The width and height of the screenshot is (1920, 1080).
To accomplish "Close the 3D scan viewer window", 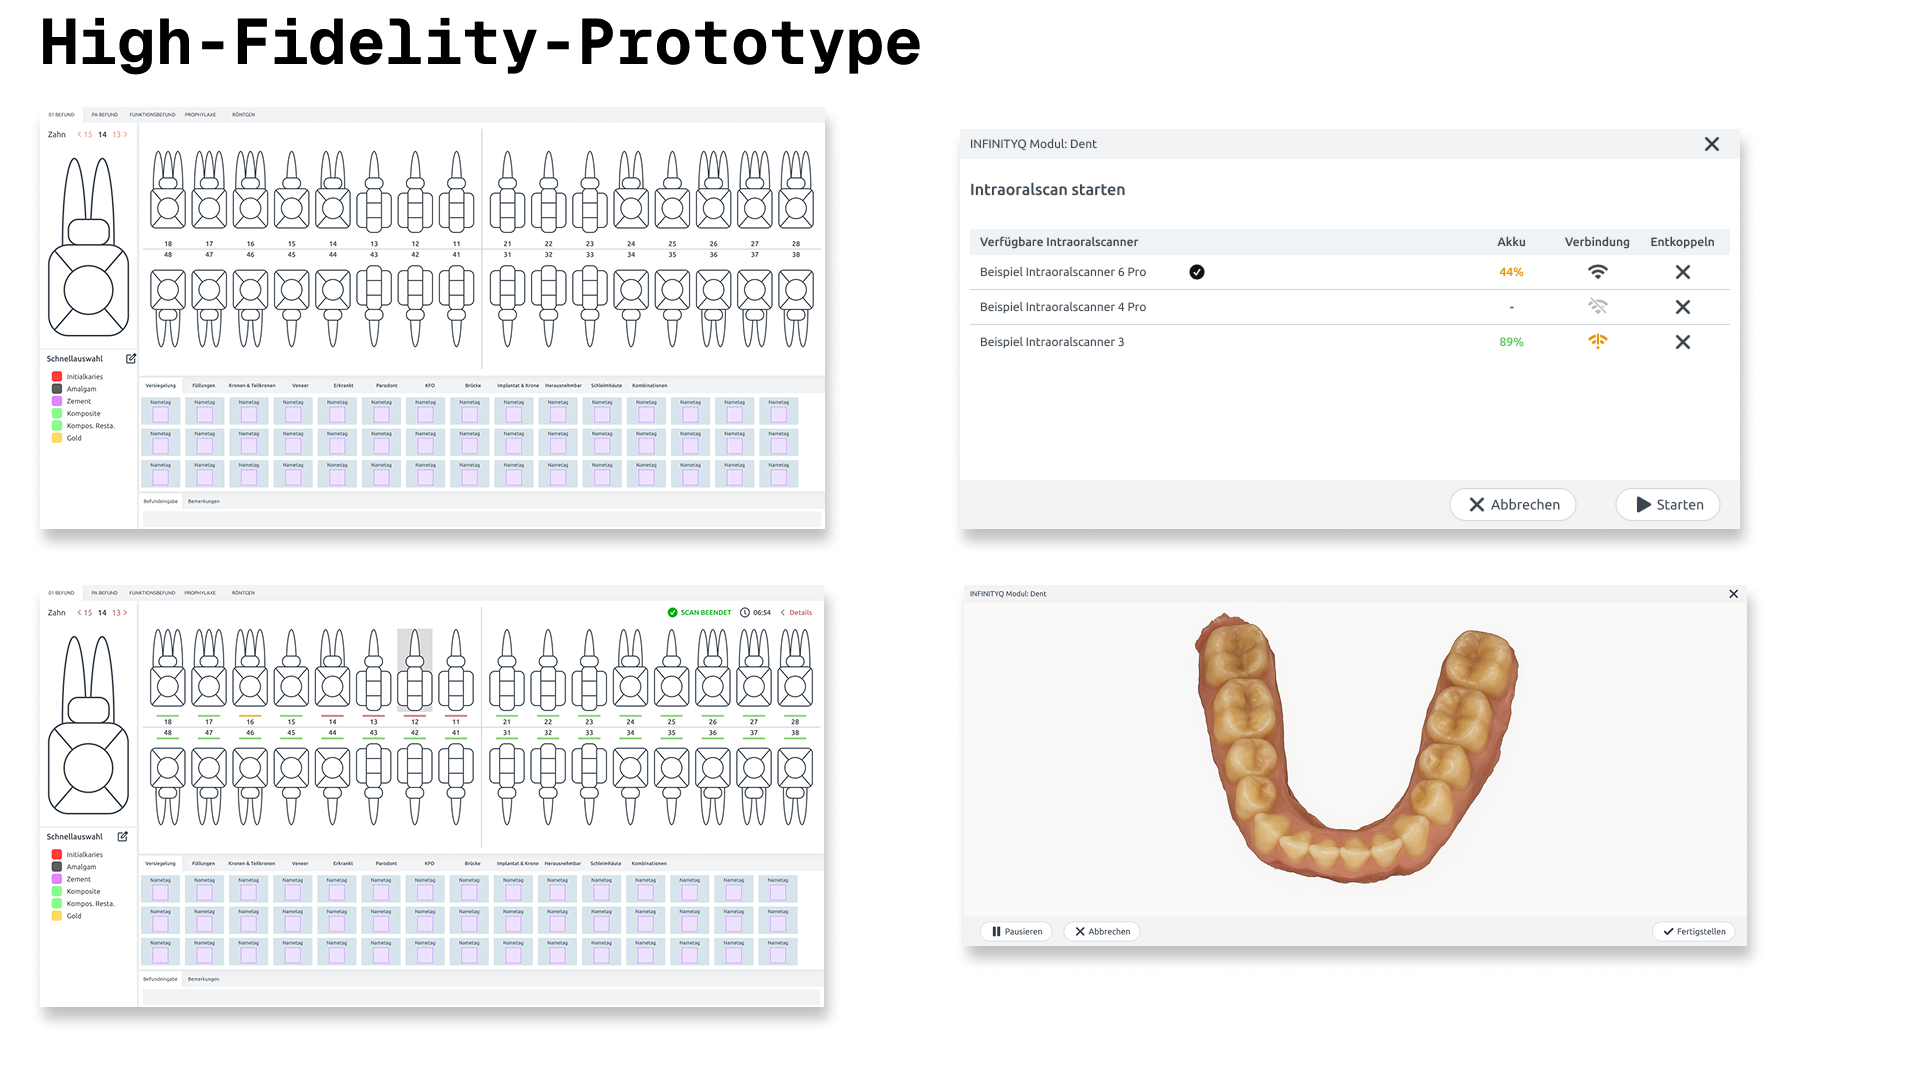I will pos(1734,594).
